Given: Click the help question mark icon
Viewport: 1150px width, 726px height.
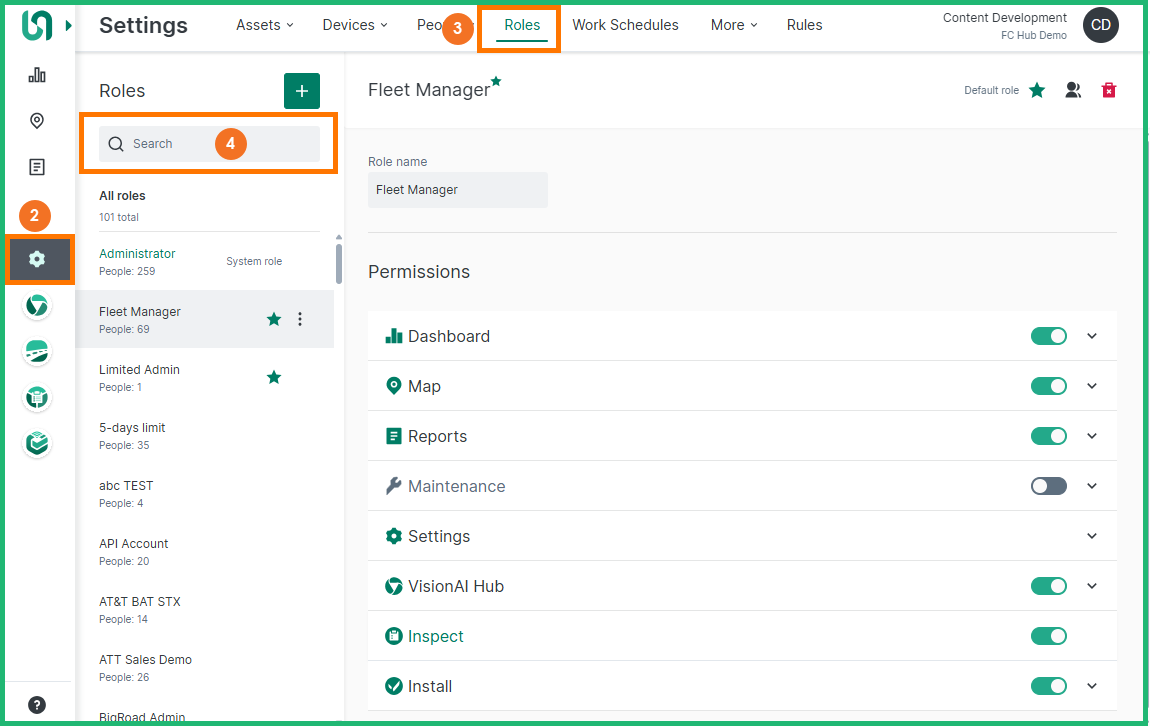Looking at the screenshot, I should coord(37,705).
